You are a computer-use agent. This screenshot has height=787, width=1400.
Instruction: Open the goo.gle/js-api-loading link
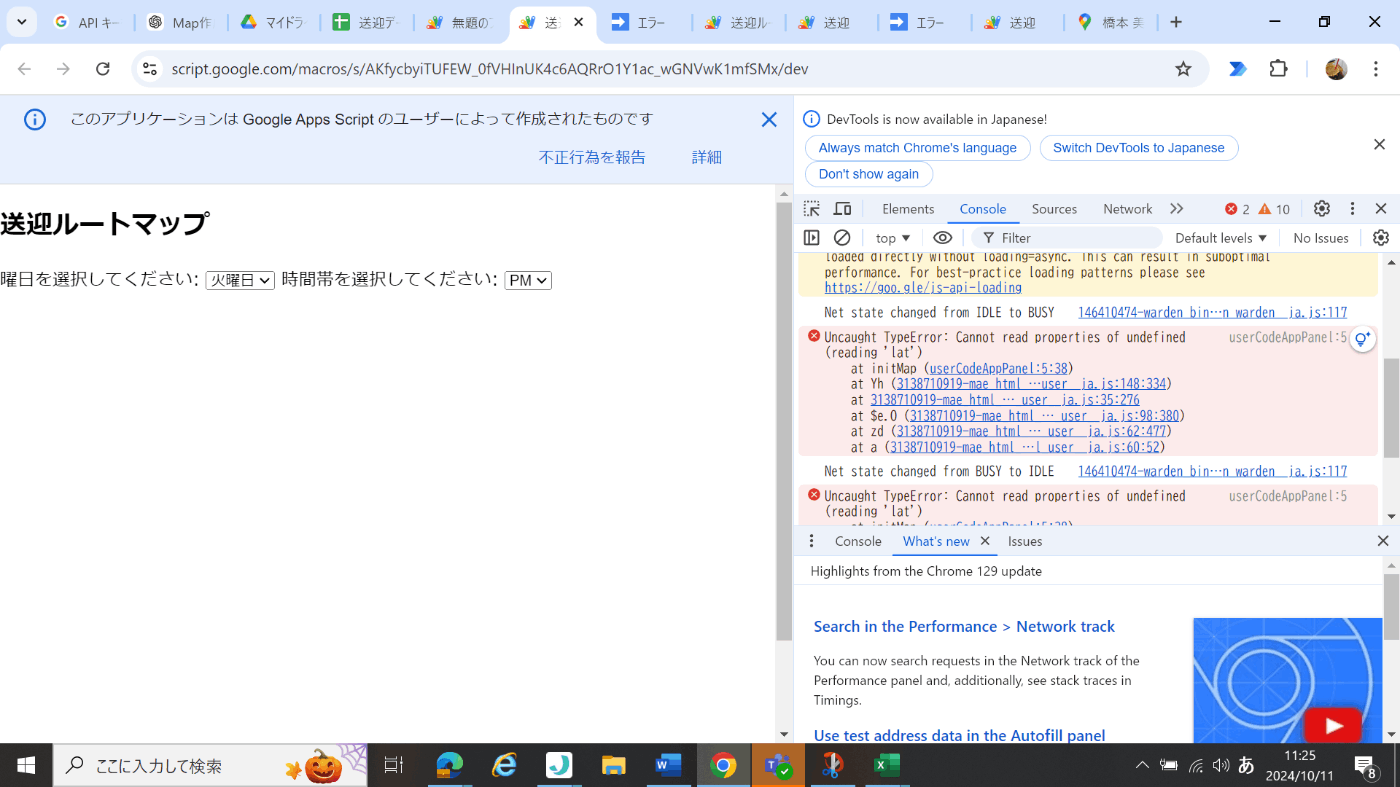(923, 288)
